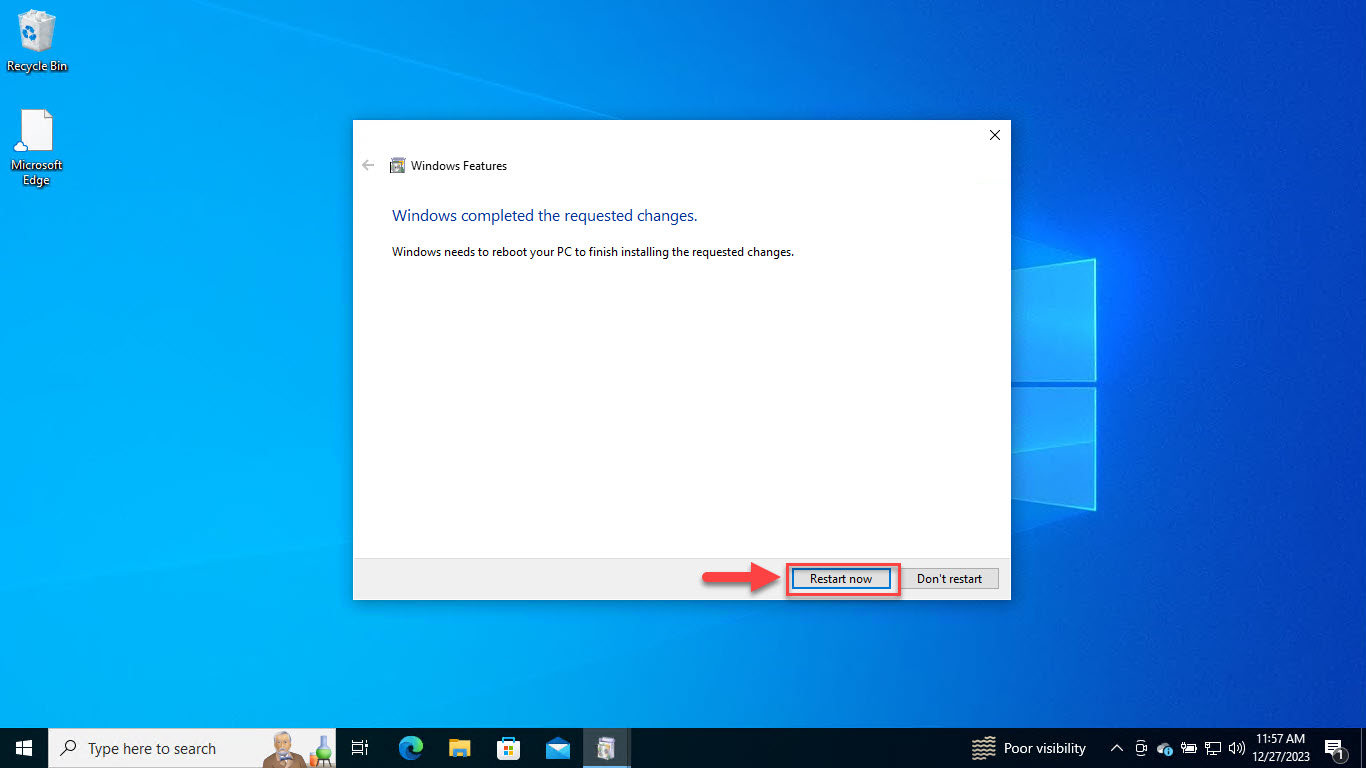The width and height of the screenshot is (1366, 768).
Task: Click the Restart now button
Action: tap(840, 579)
